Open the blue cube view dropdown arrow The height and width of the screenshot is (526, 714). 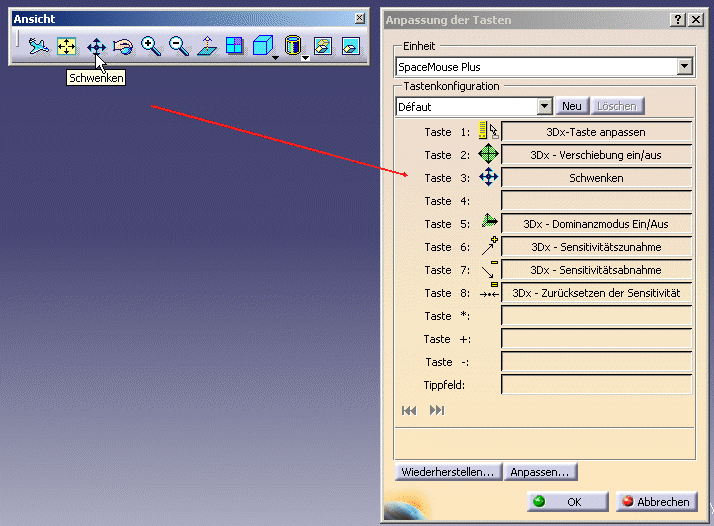point(275,58)
